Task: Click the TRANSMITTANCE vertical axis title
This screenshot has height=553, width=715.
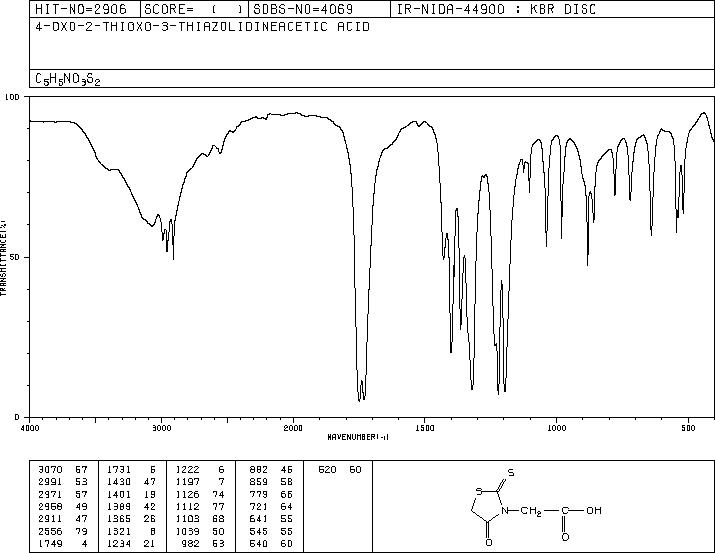Action: (4, 258)
